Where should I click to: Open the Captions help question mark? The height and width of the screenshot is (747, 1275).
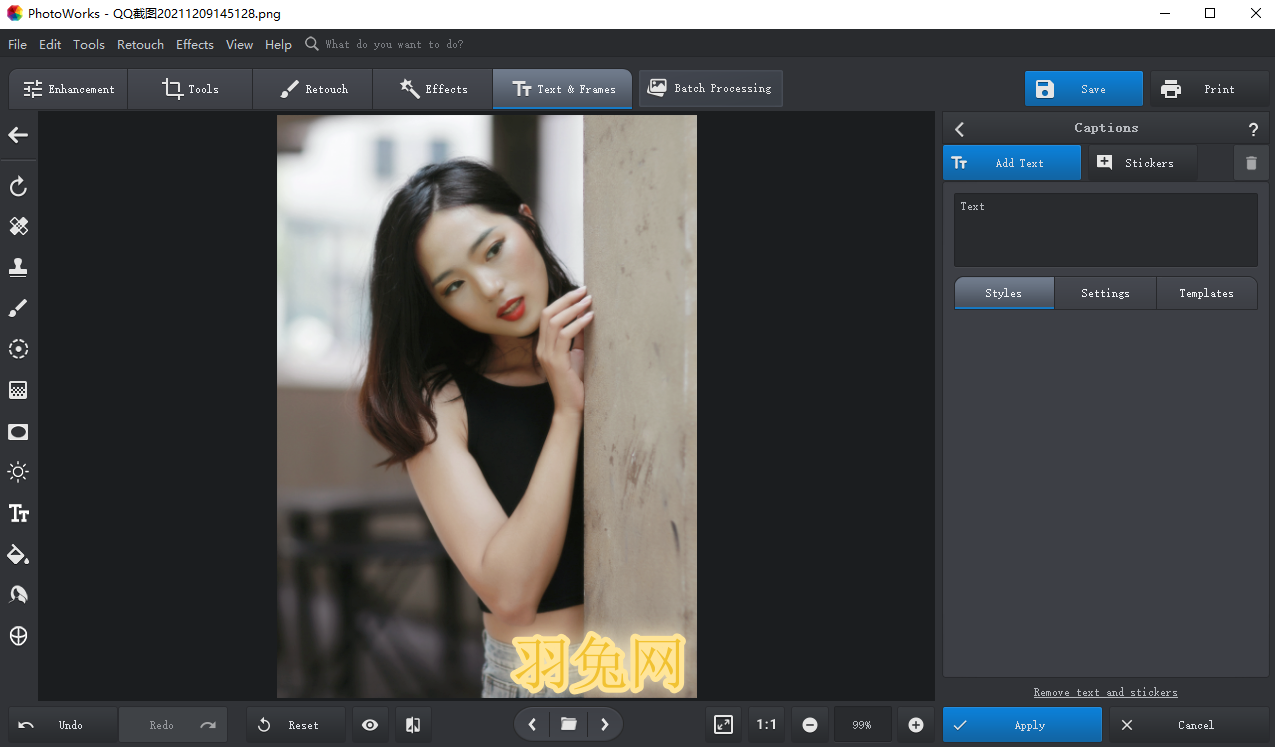[1253, 129]
